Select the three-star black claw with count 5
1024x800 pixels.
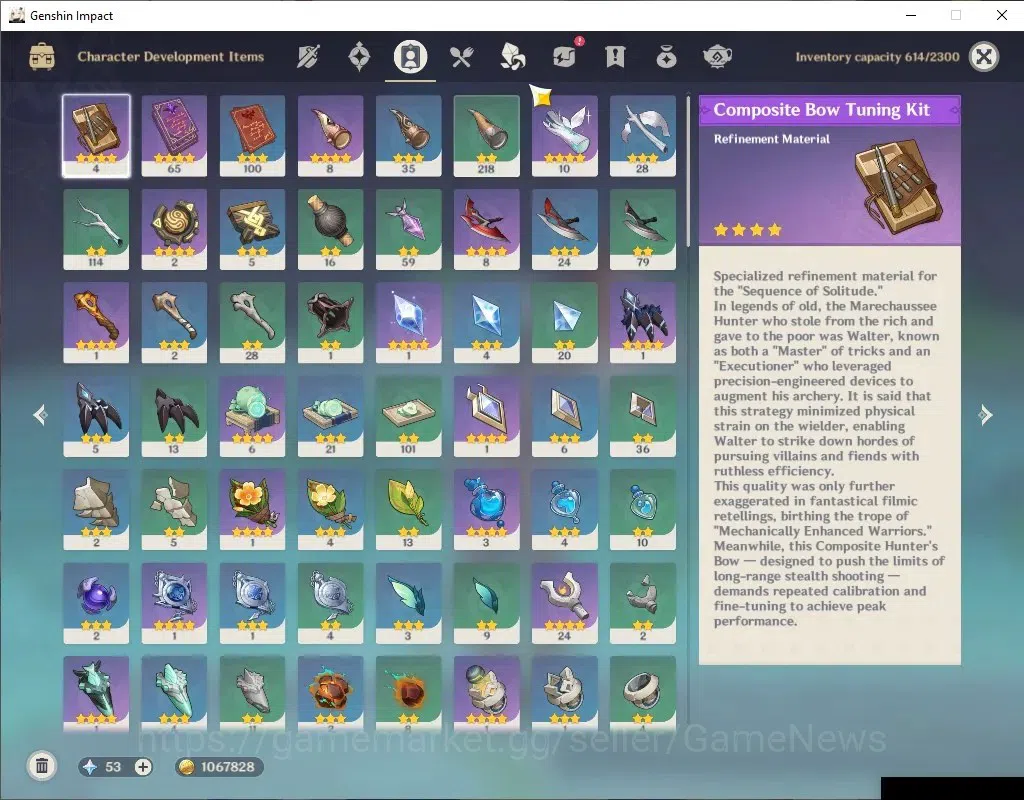(96, 416)
